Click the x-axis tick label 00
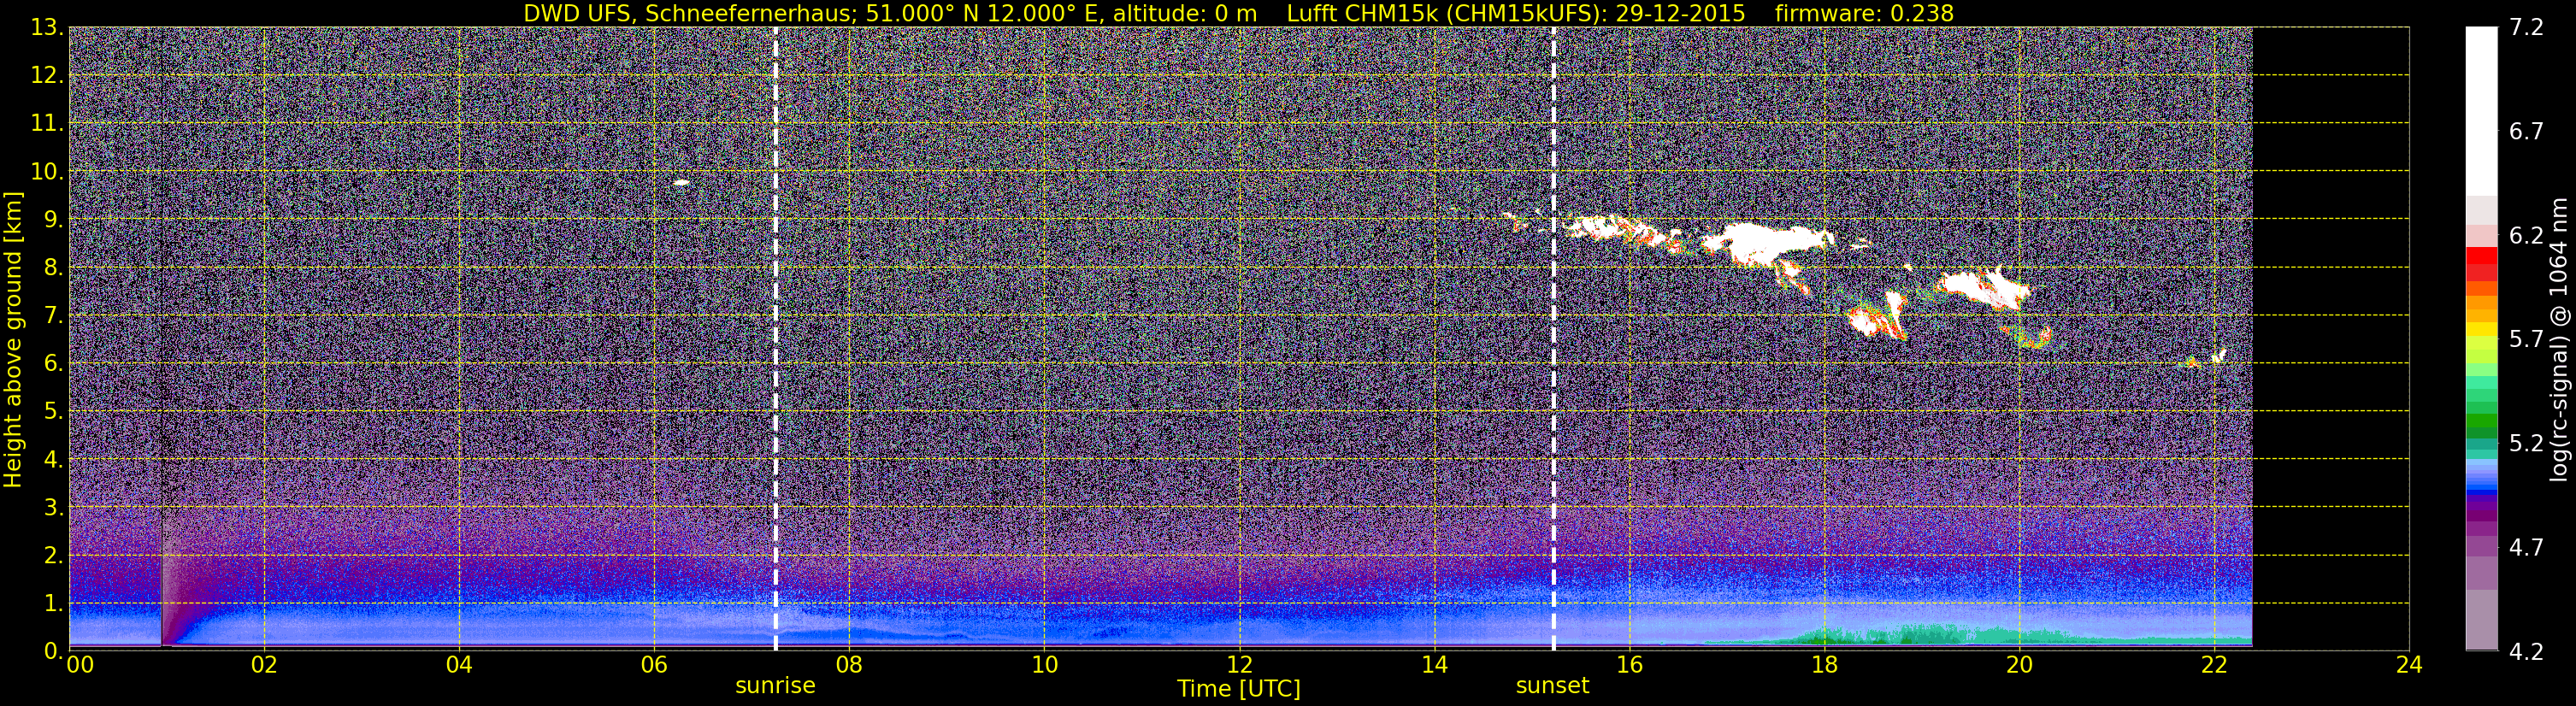Viewport: 2576px width, 706px height. pos(80,666)
